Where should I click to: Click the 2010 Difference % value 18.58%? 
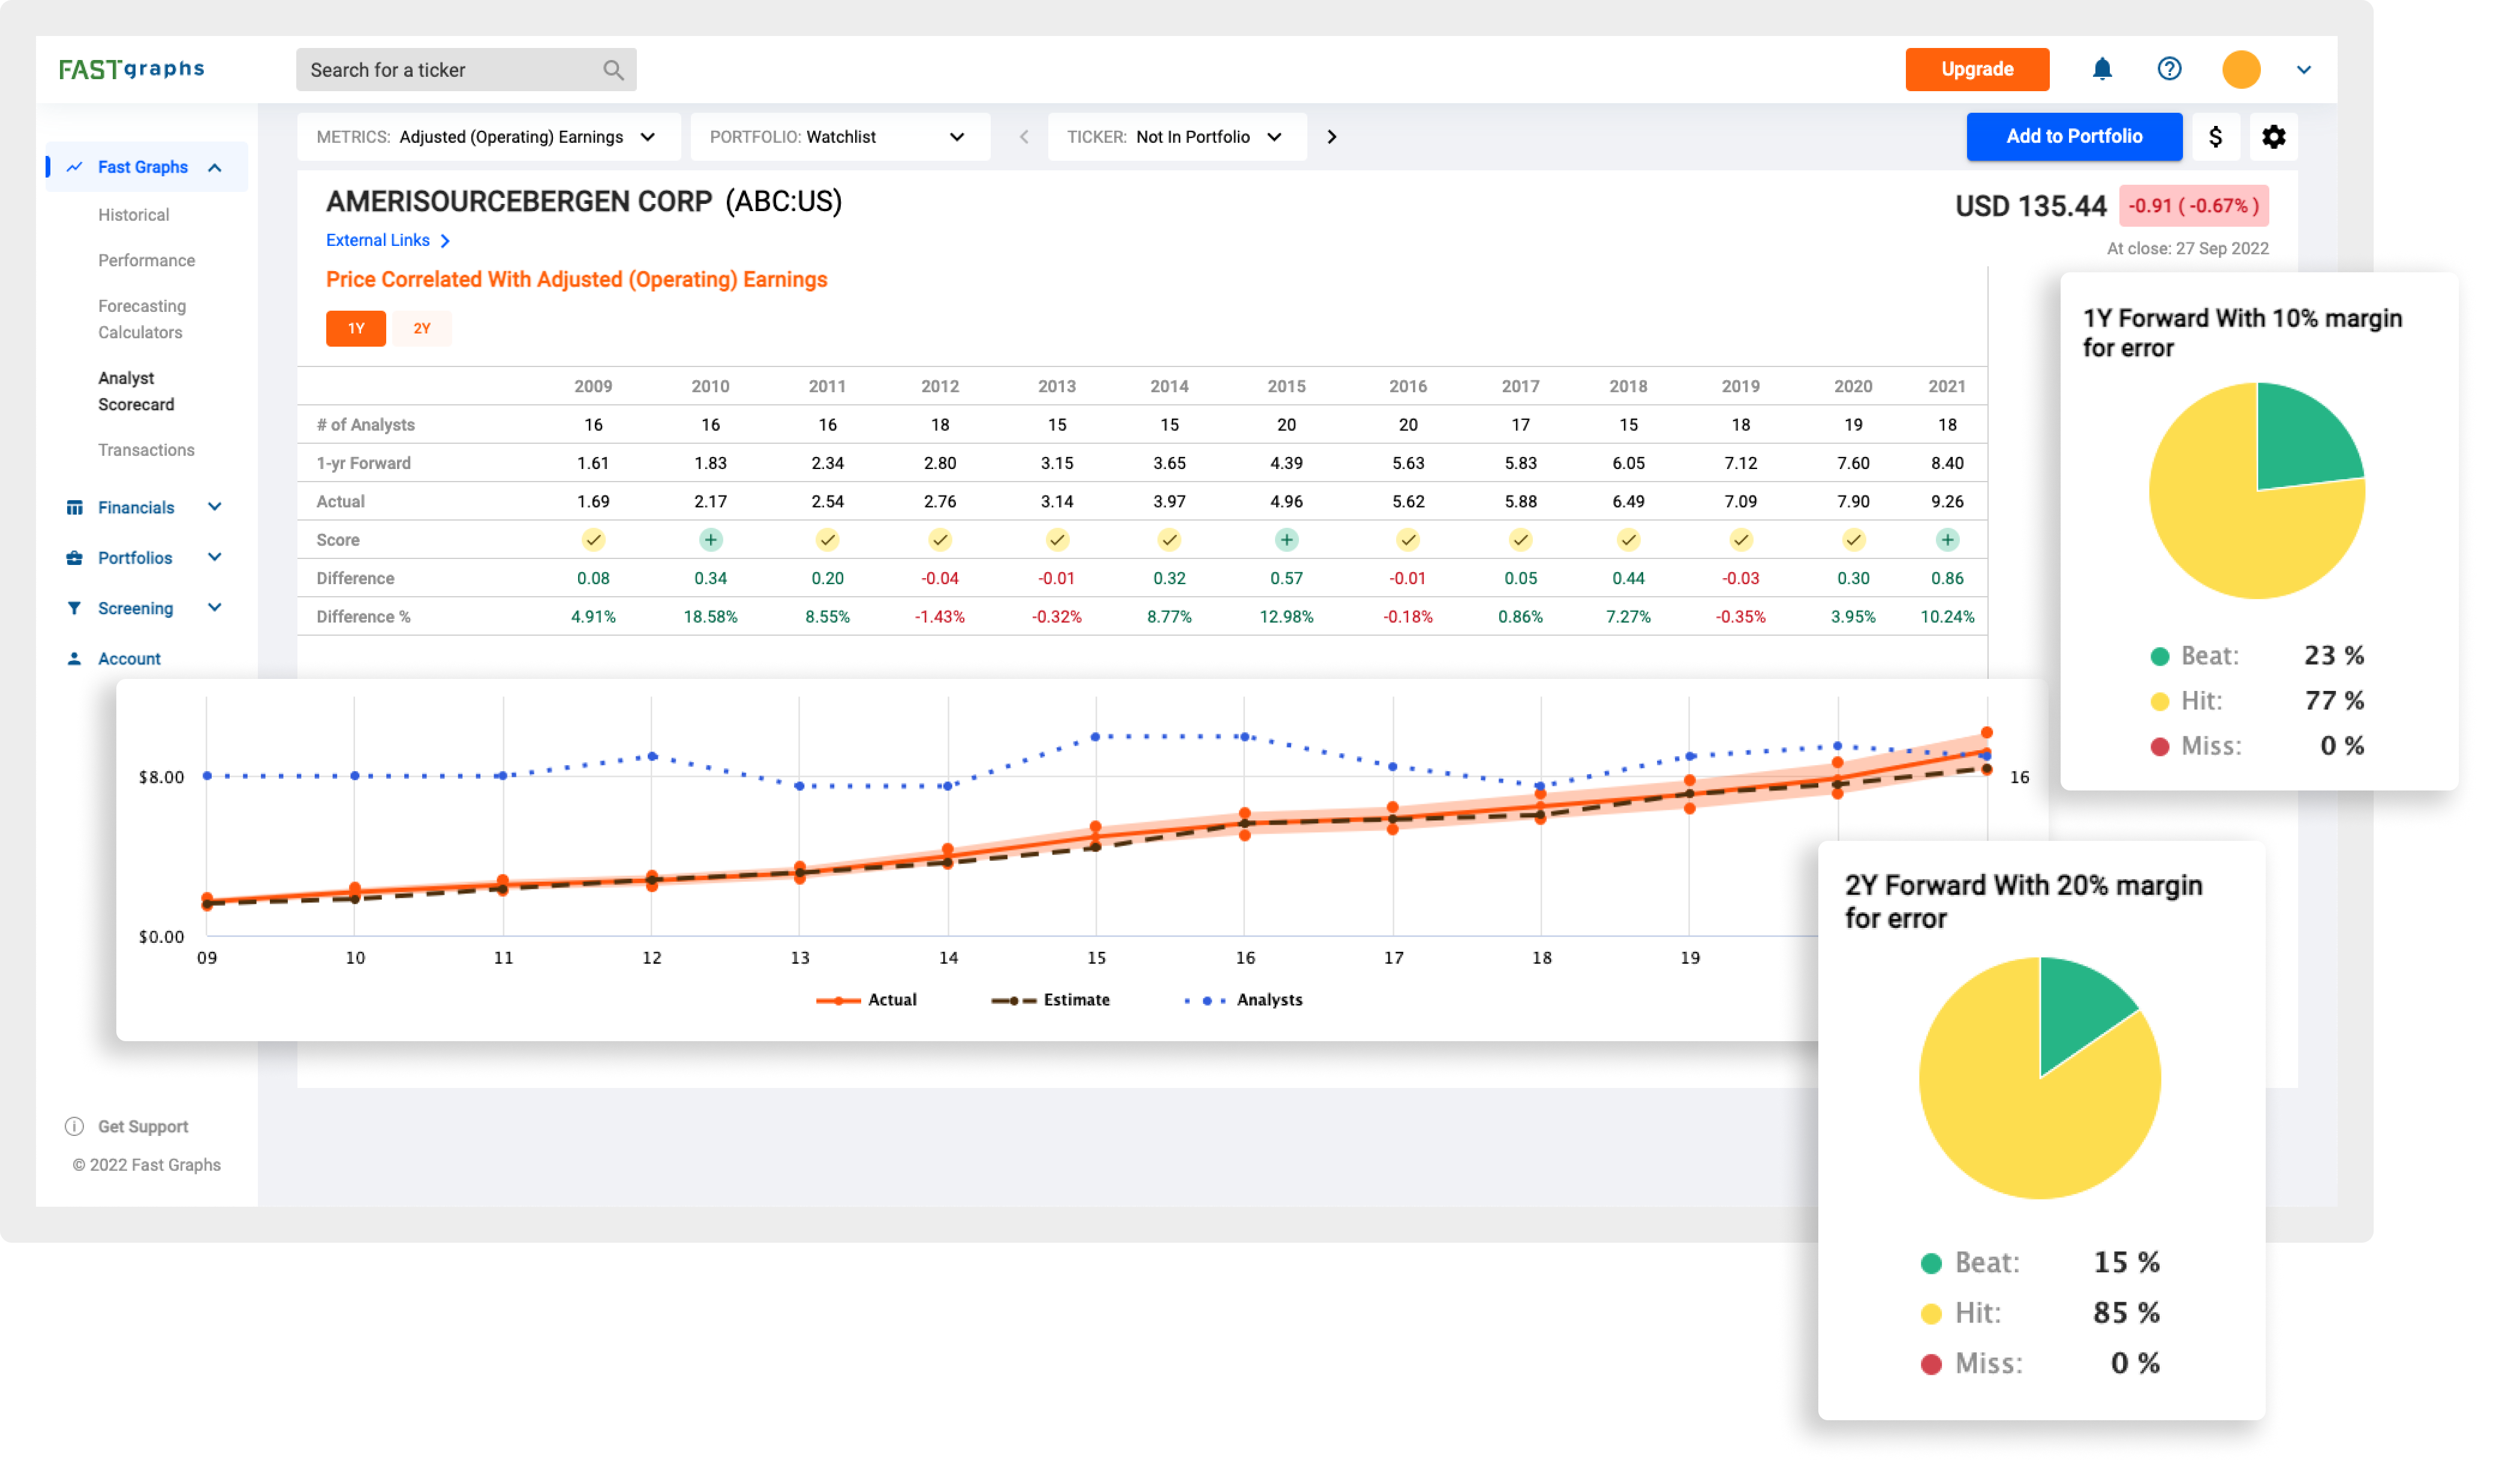click(x=710, y=616)
